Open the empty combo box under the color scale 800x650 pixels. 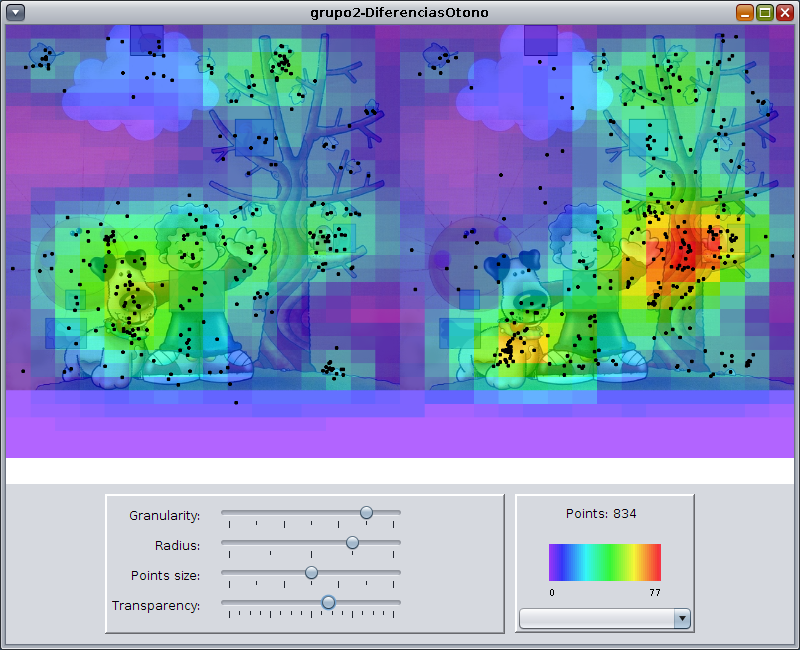605,619
